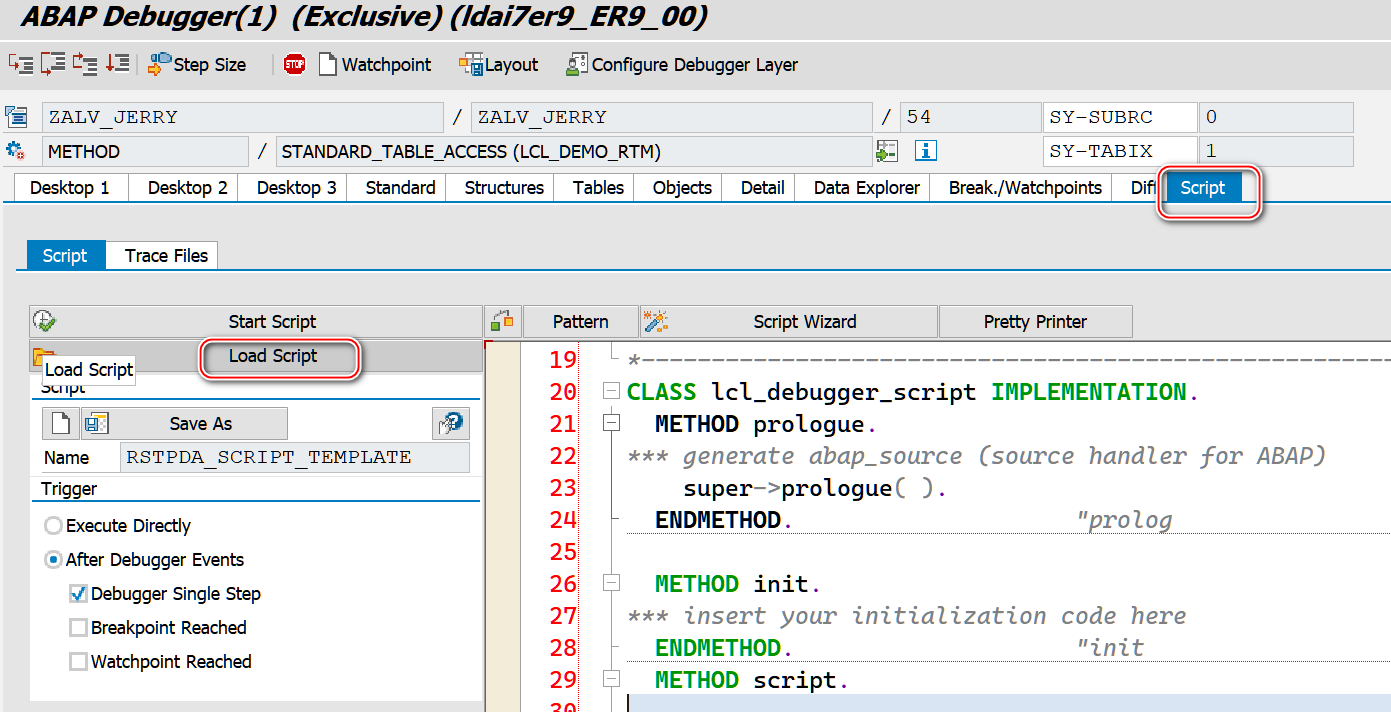
Task: Enable Breakpoint Reached checkbox
Action: point(78,628)
